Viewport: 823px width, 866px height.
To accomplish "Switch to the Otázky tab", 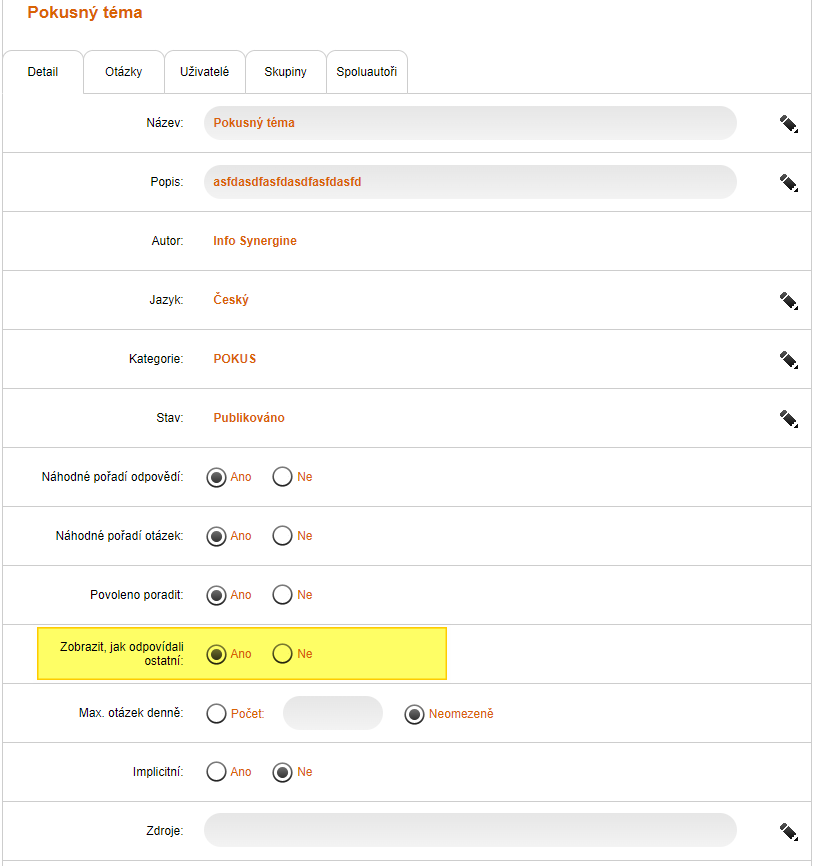I will point(123,72).
